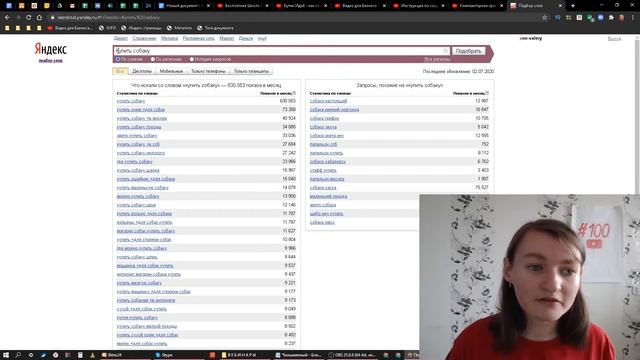Open the query link with 40 924 impressions
Image resolution: width=640 pixels, height=360 pixels.
point(142,118)
